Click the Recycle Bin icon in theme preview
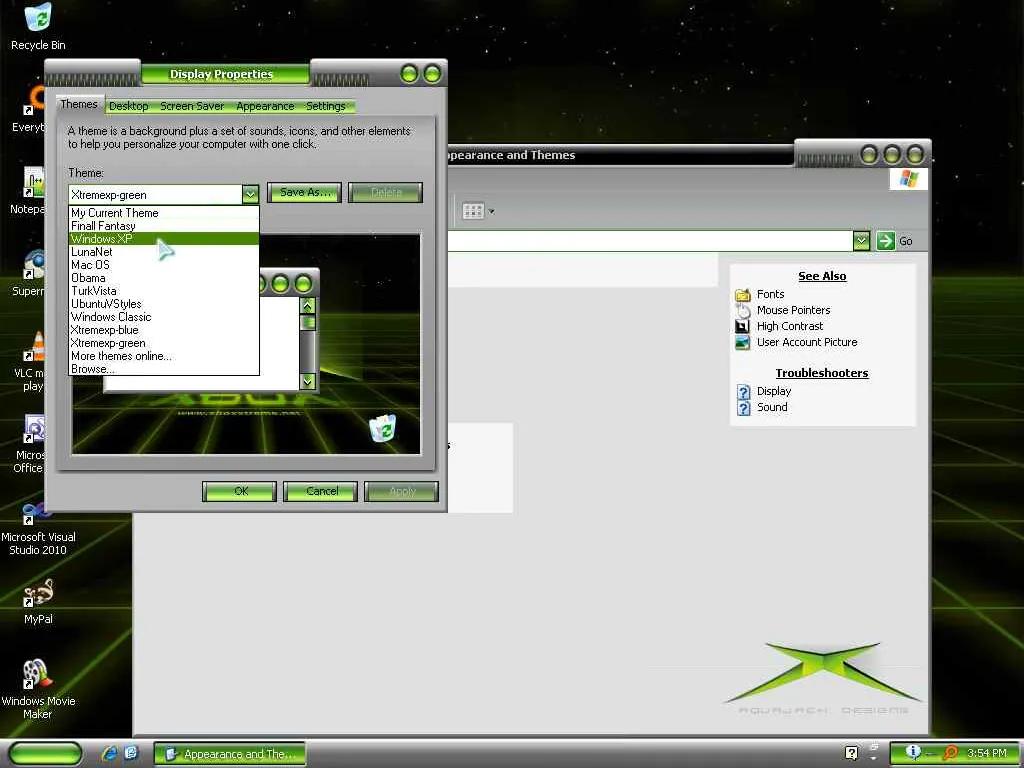 (x=382, y=428)
